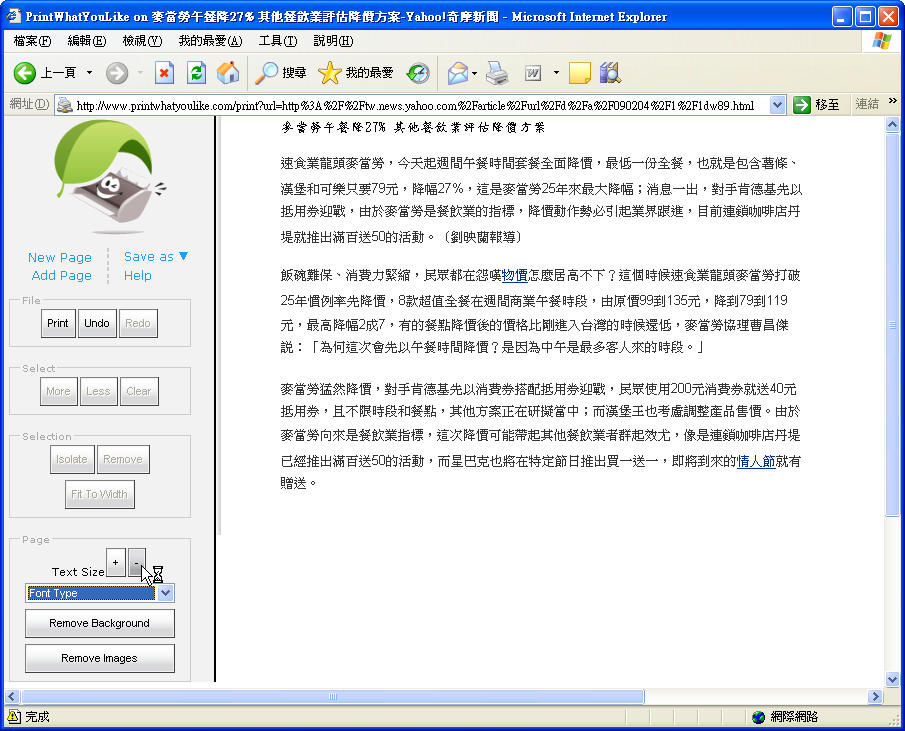Click the Less select button
Screen dimensions: 905x731
(98, 391)
